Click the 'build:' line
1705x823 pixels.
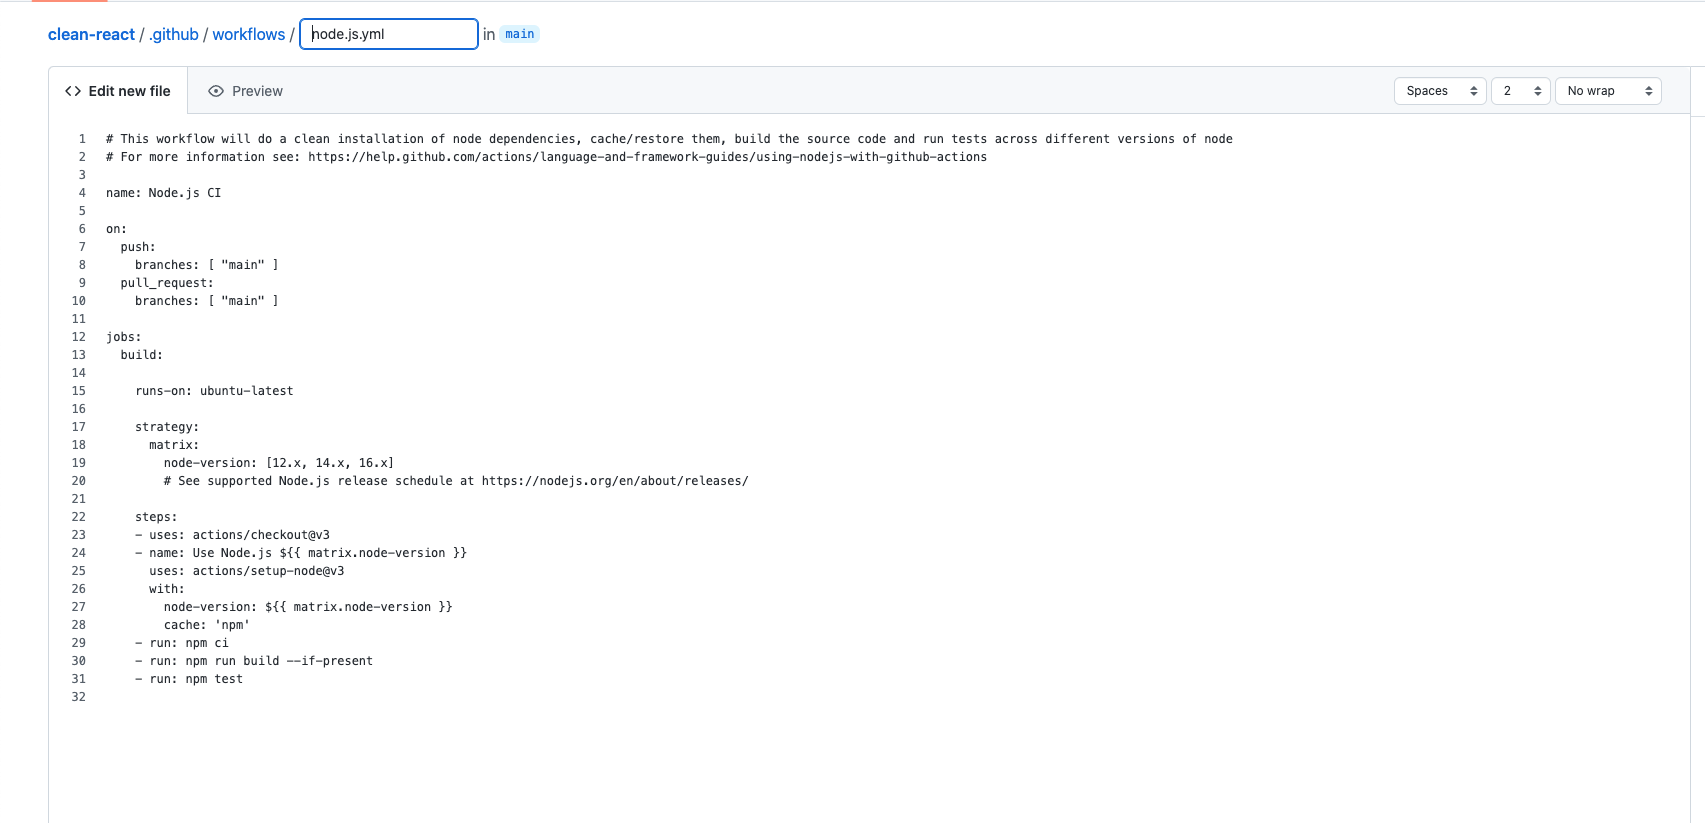(x=142, y=355)
